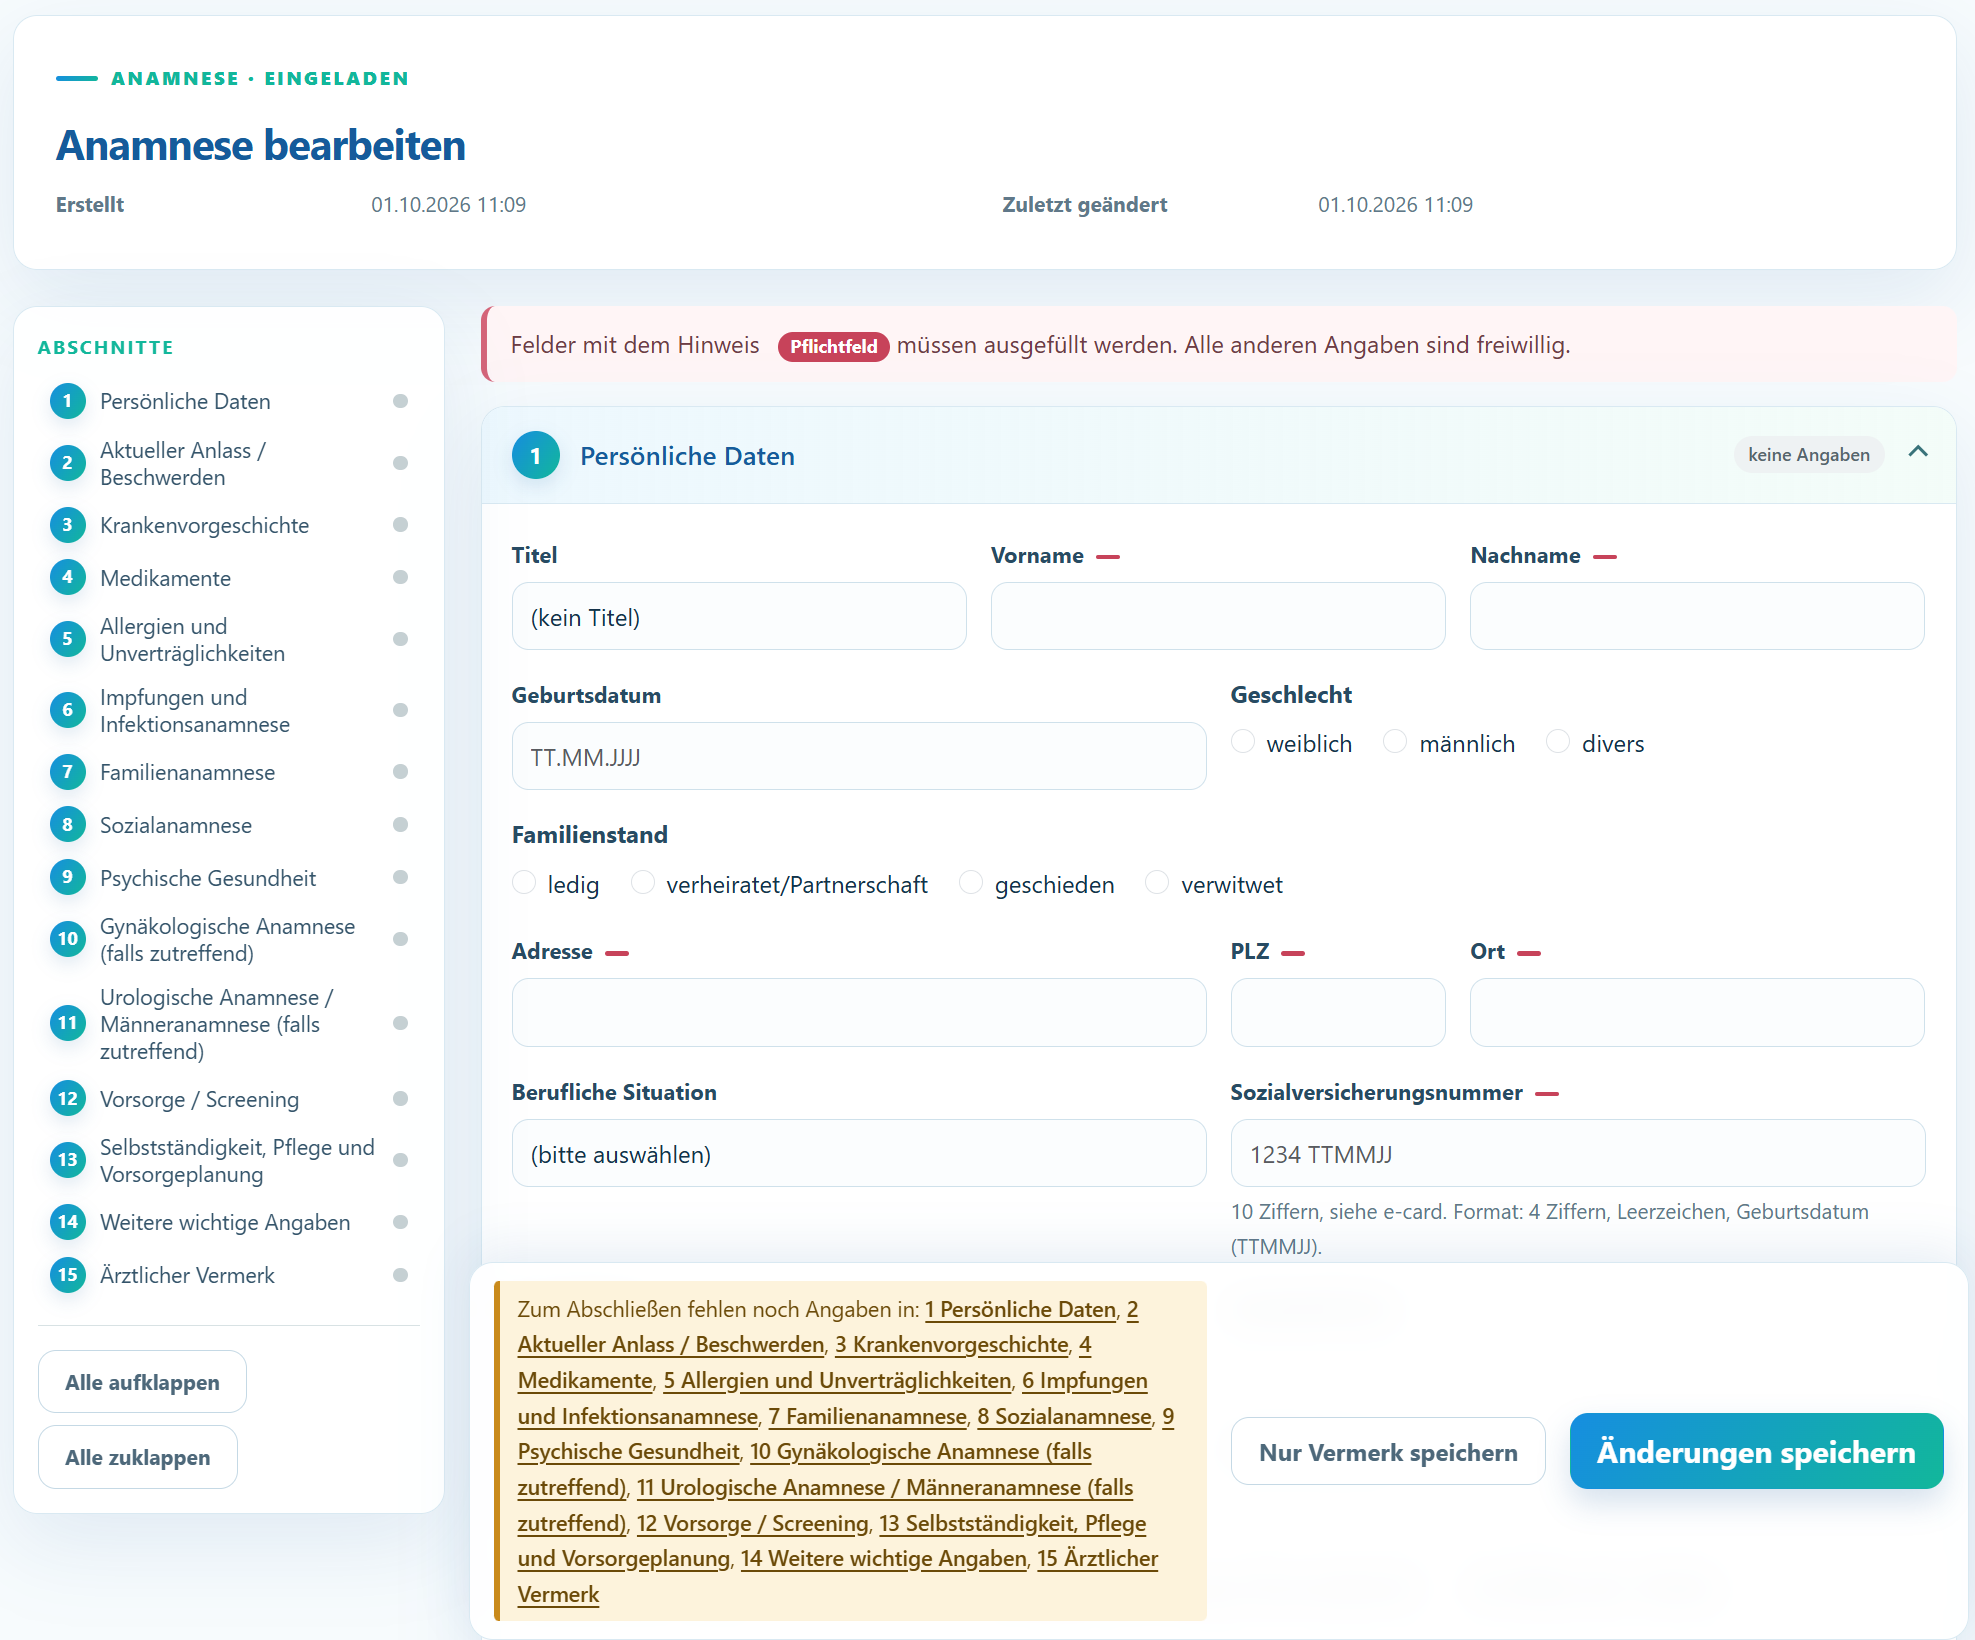The image size is (1975, 1640).
Task: Click the number 15 badge for Ärztlicher Vermerk
Action: (68, 1275)
